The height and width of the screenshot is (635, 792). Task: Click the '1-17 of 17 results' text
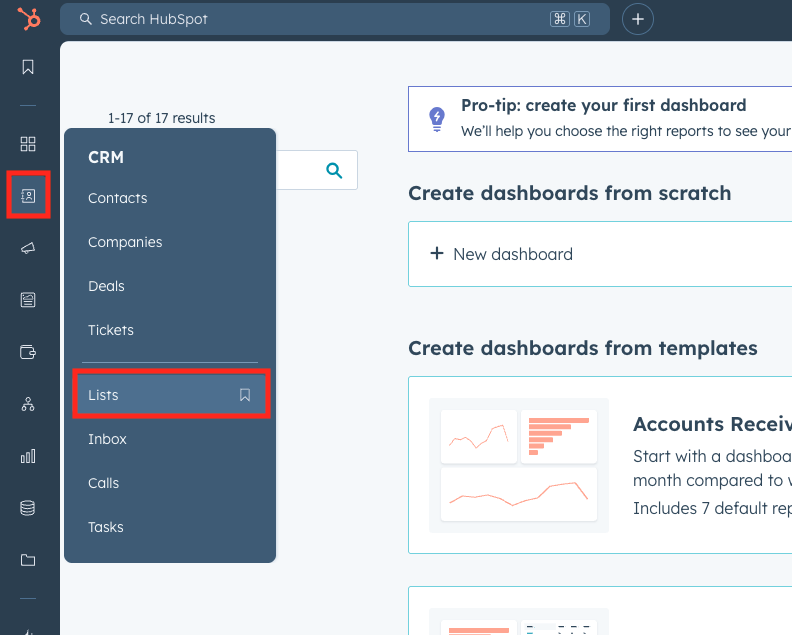coord(162,118)
